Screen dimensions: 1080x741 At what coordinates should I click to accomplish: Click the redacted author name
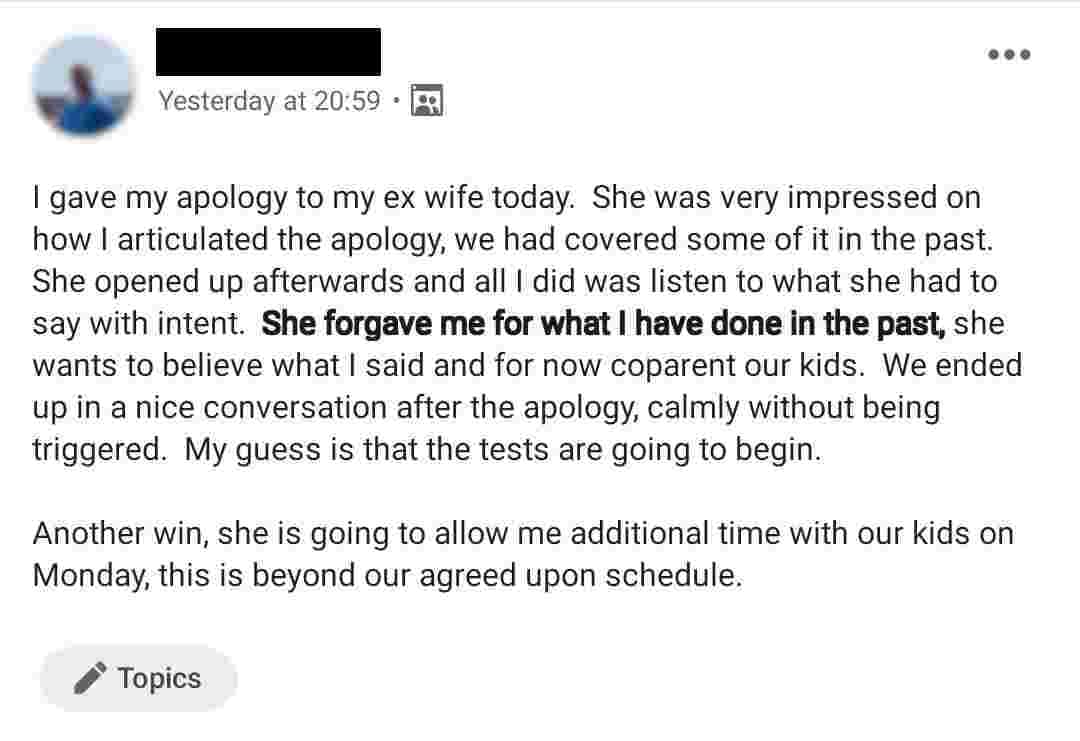click(x=268, y=52)
